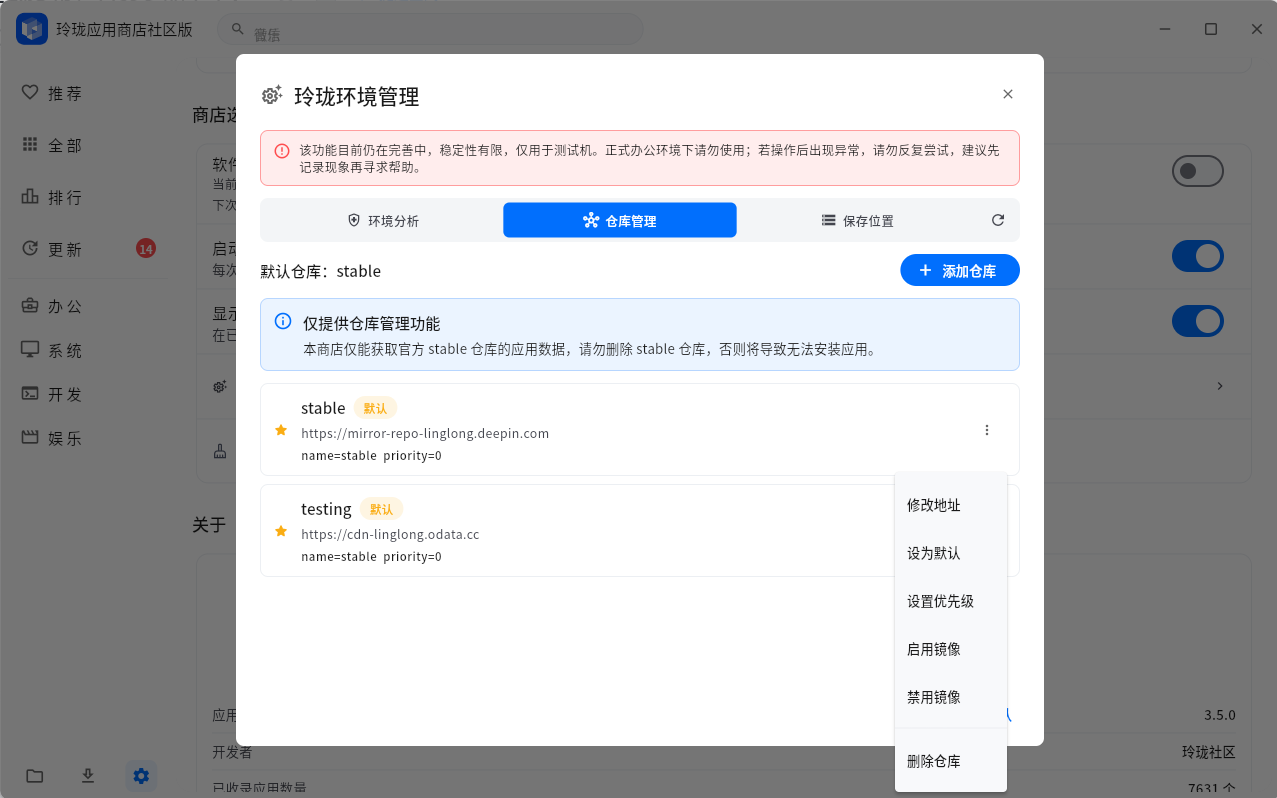This screenshot has height=798, width=1277.
Task: Click the gear icon beside 玲珑环境管理 title
Action: point(272,95)
